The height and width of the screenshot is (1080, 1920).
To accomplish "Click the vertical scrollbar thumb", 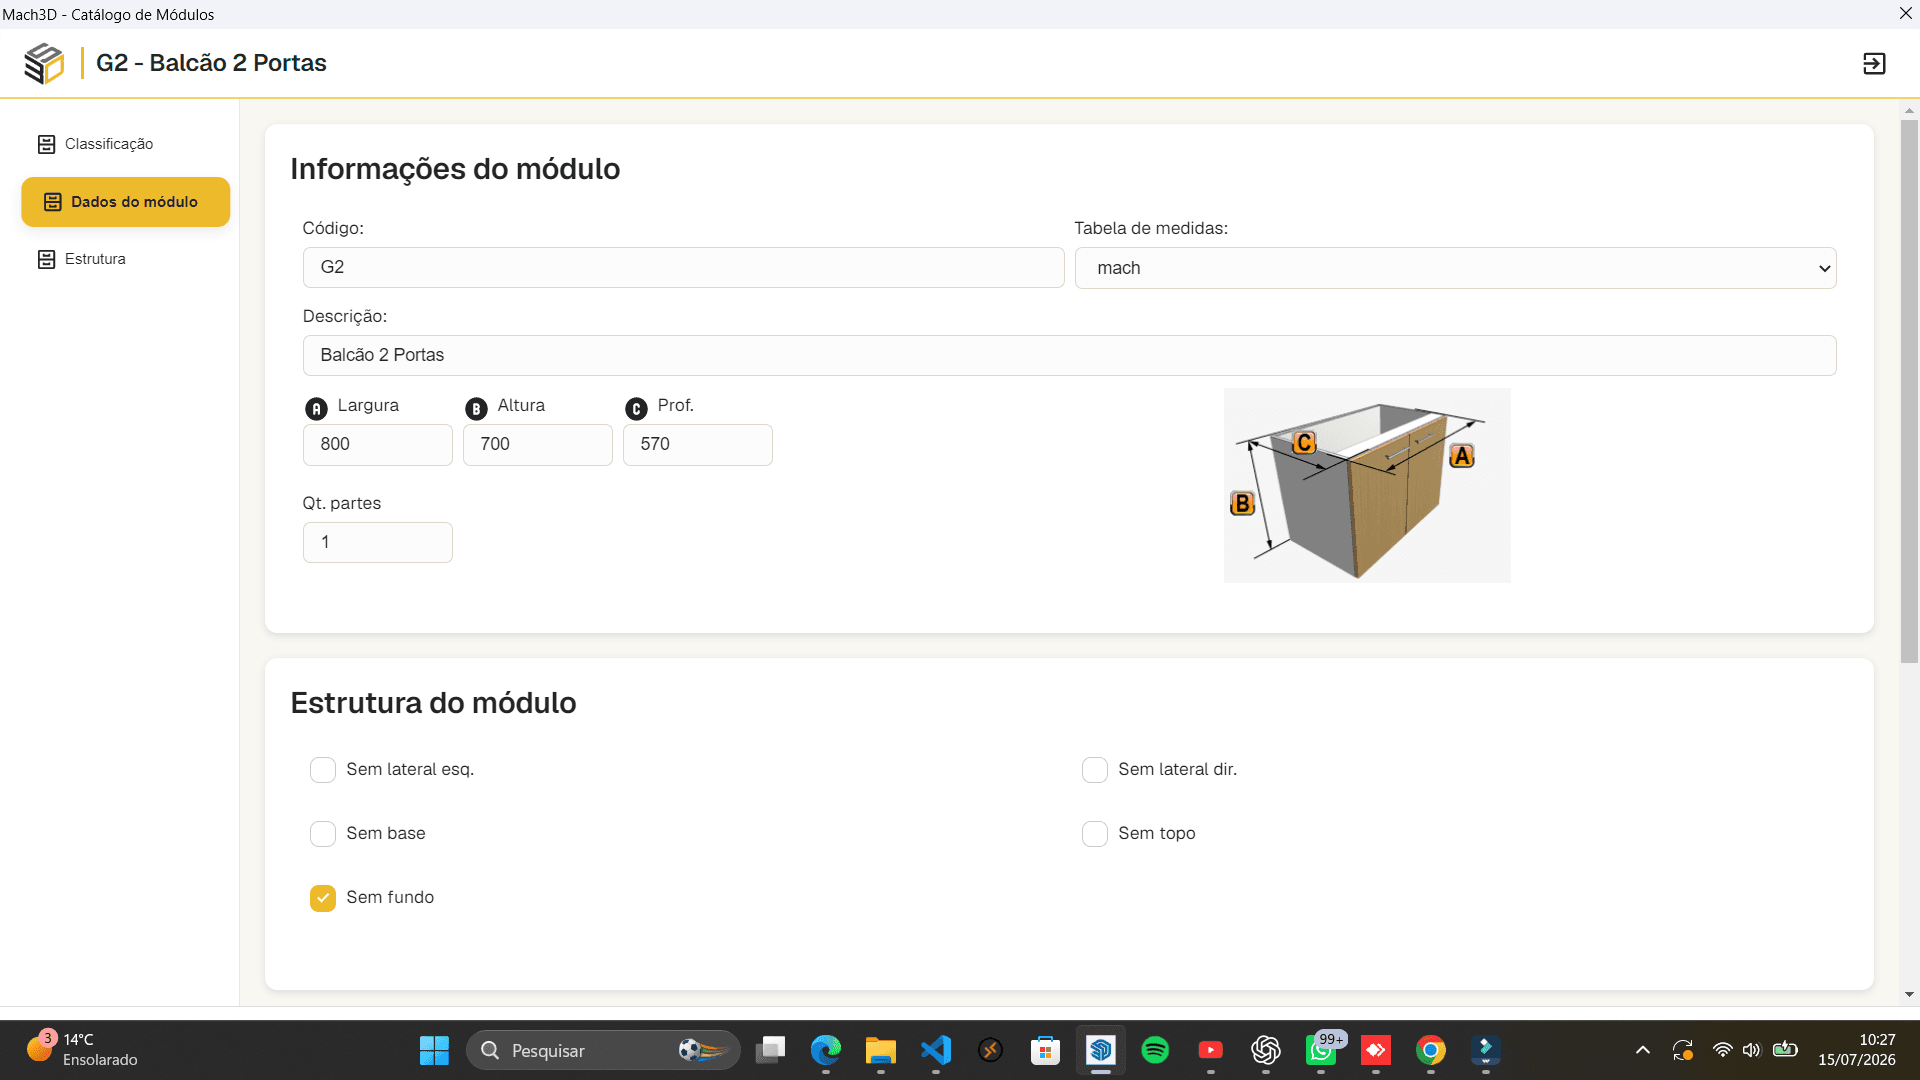I will [1909, 391].
